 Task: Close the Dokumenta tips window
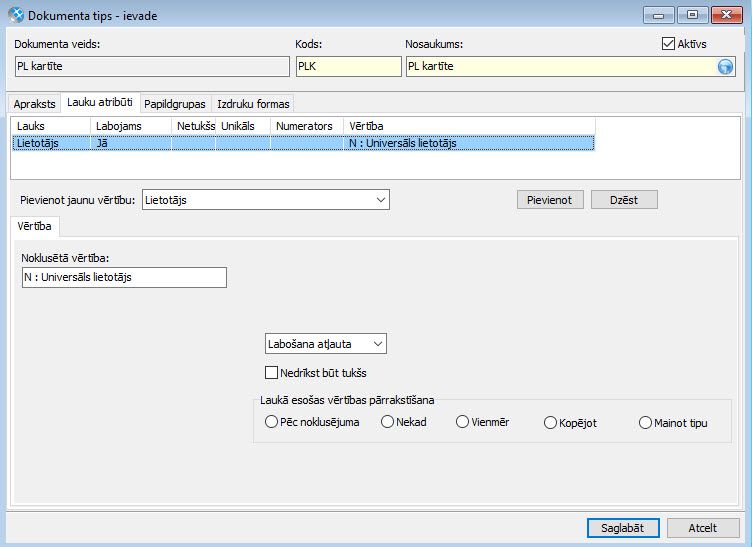[x=727, y=15]
